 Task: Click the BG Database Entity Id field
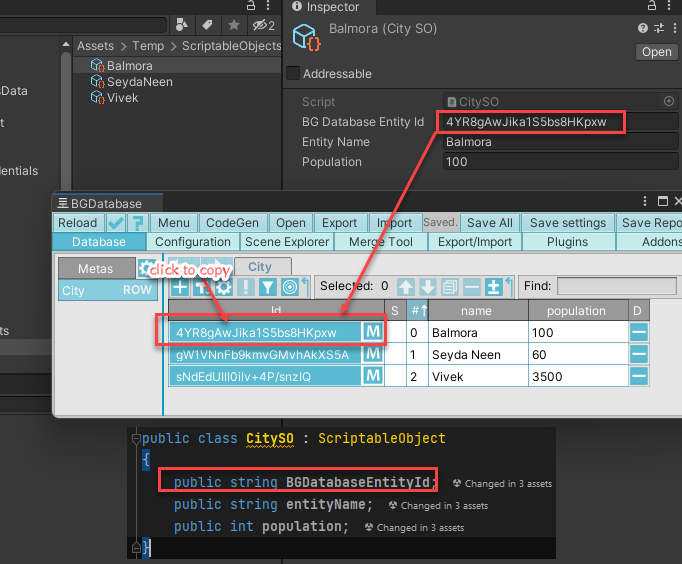pyautogui.click(x=560, y=122)
